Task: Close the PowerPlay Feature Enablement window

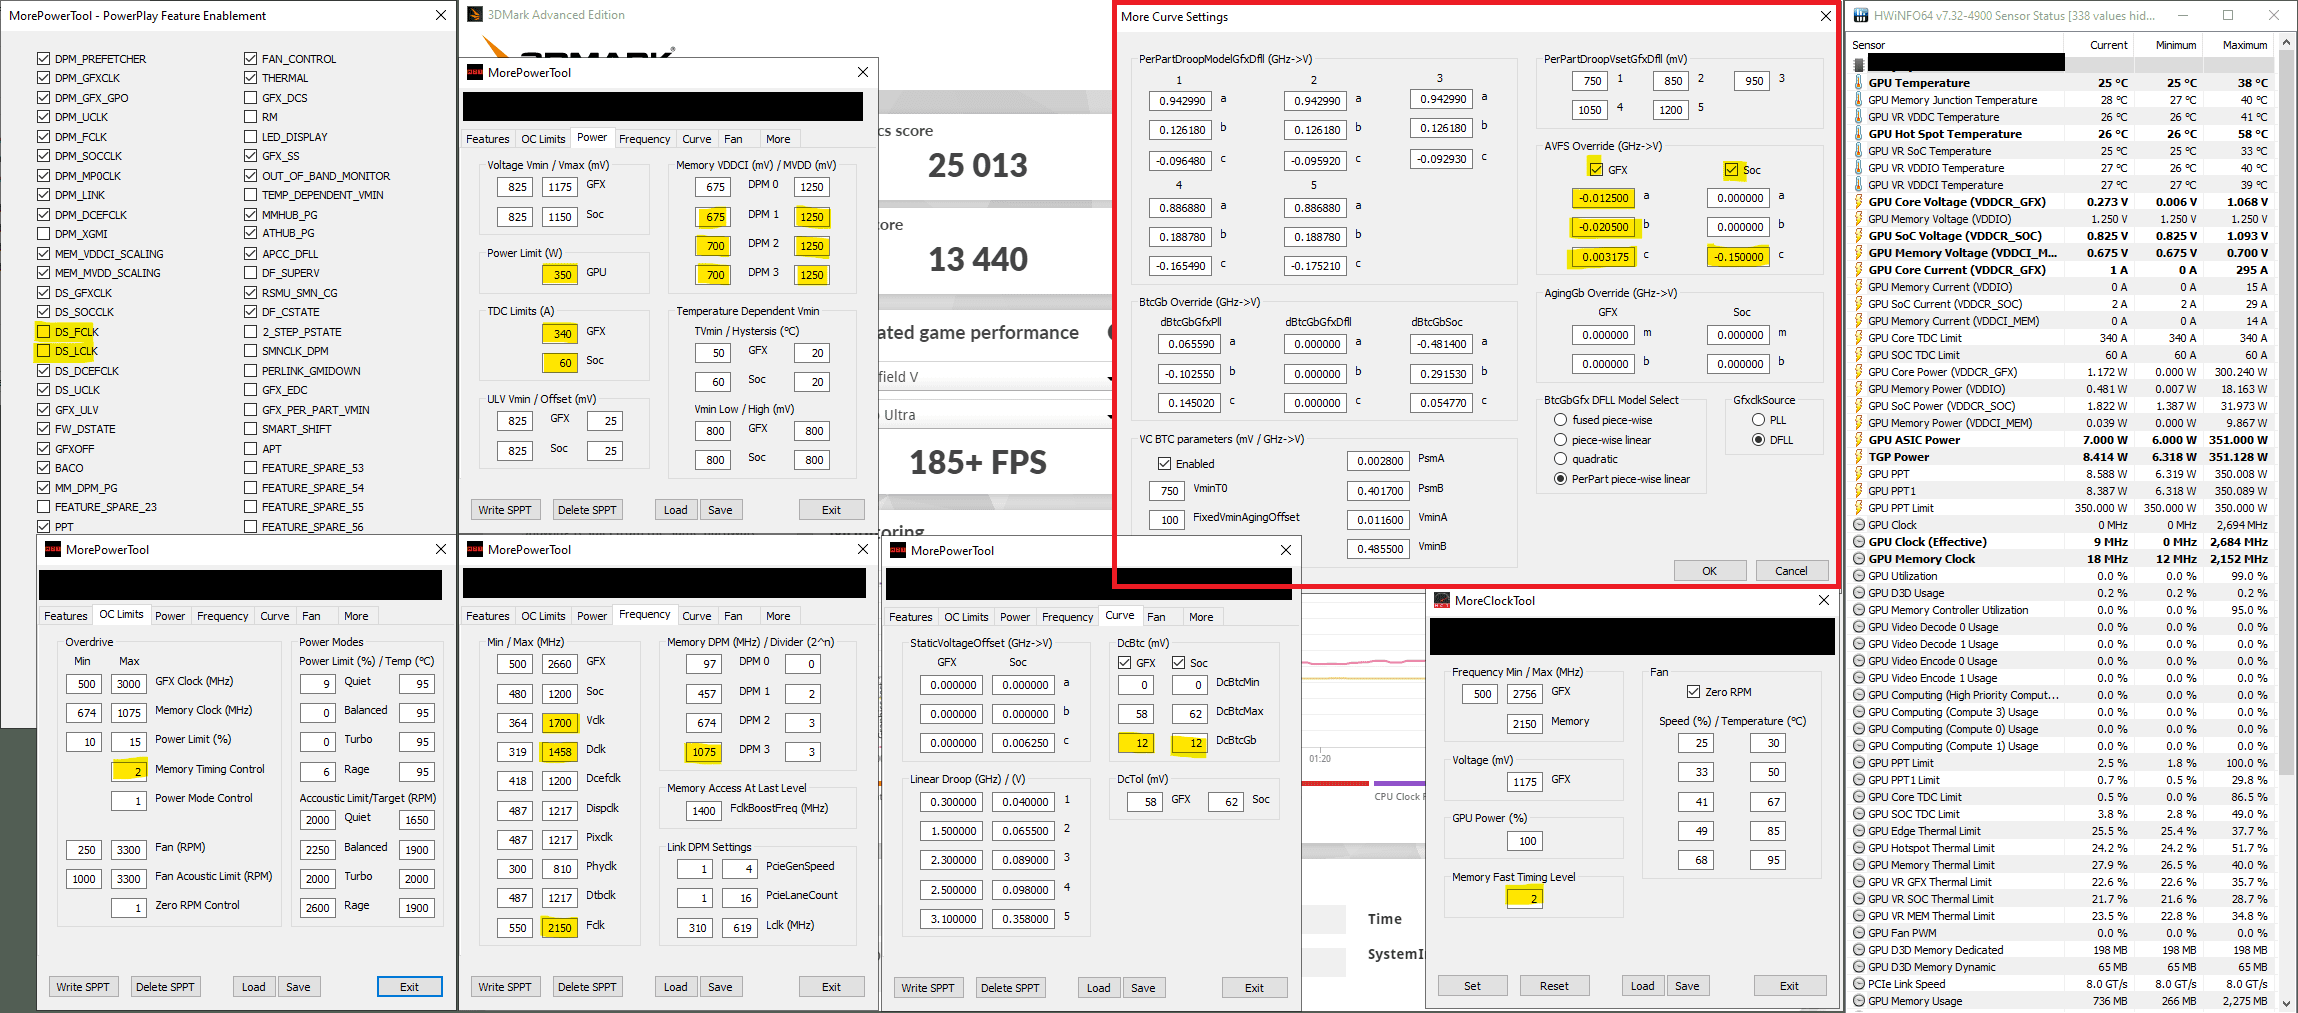Action: pos(441,15)
